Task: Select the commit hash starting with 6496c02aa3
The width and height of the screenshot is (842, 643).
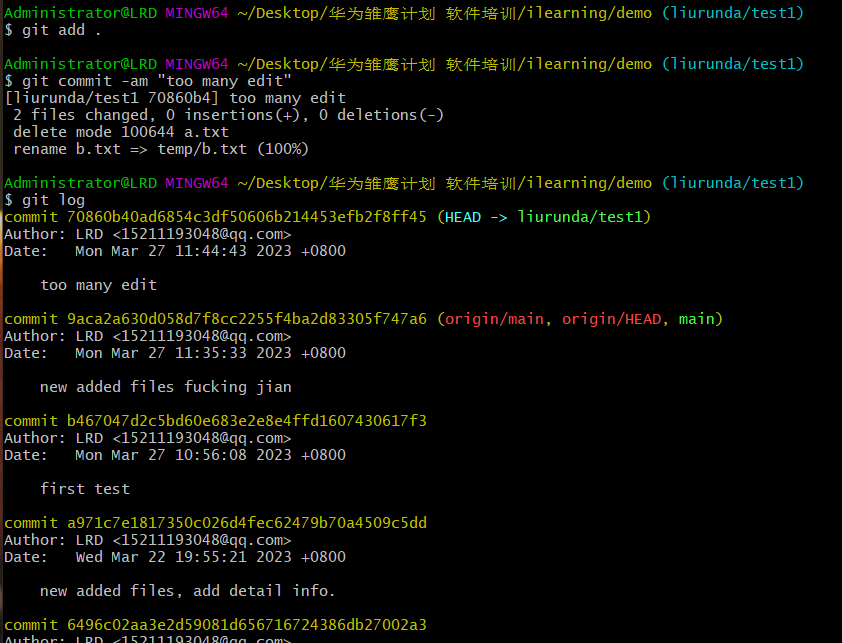Action: pos(246,625)
